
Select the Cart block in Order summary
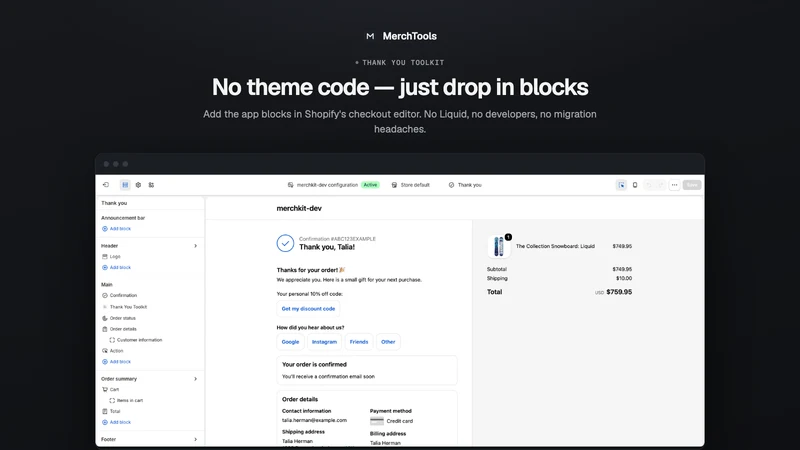coord(111,389)
